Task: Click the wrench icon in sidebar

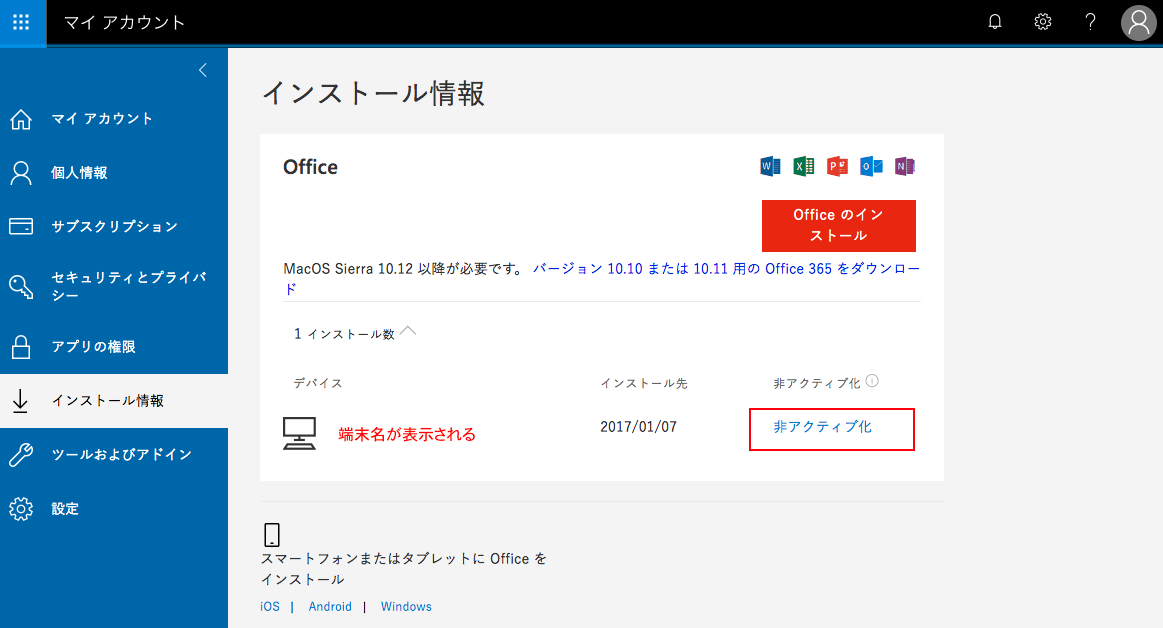Action: coord(21,455)
